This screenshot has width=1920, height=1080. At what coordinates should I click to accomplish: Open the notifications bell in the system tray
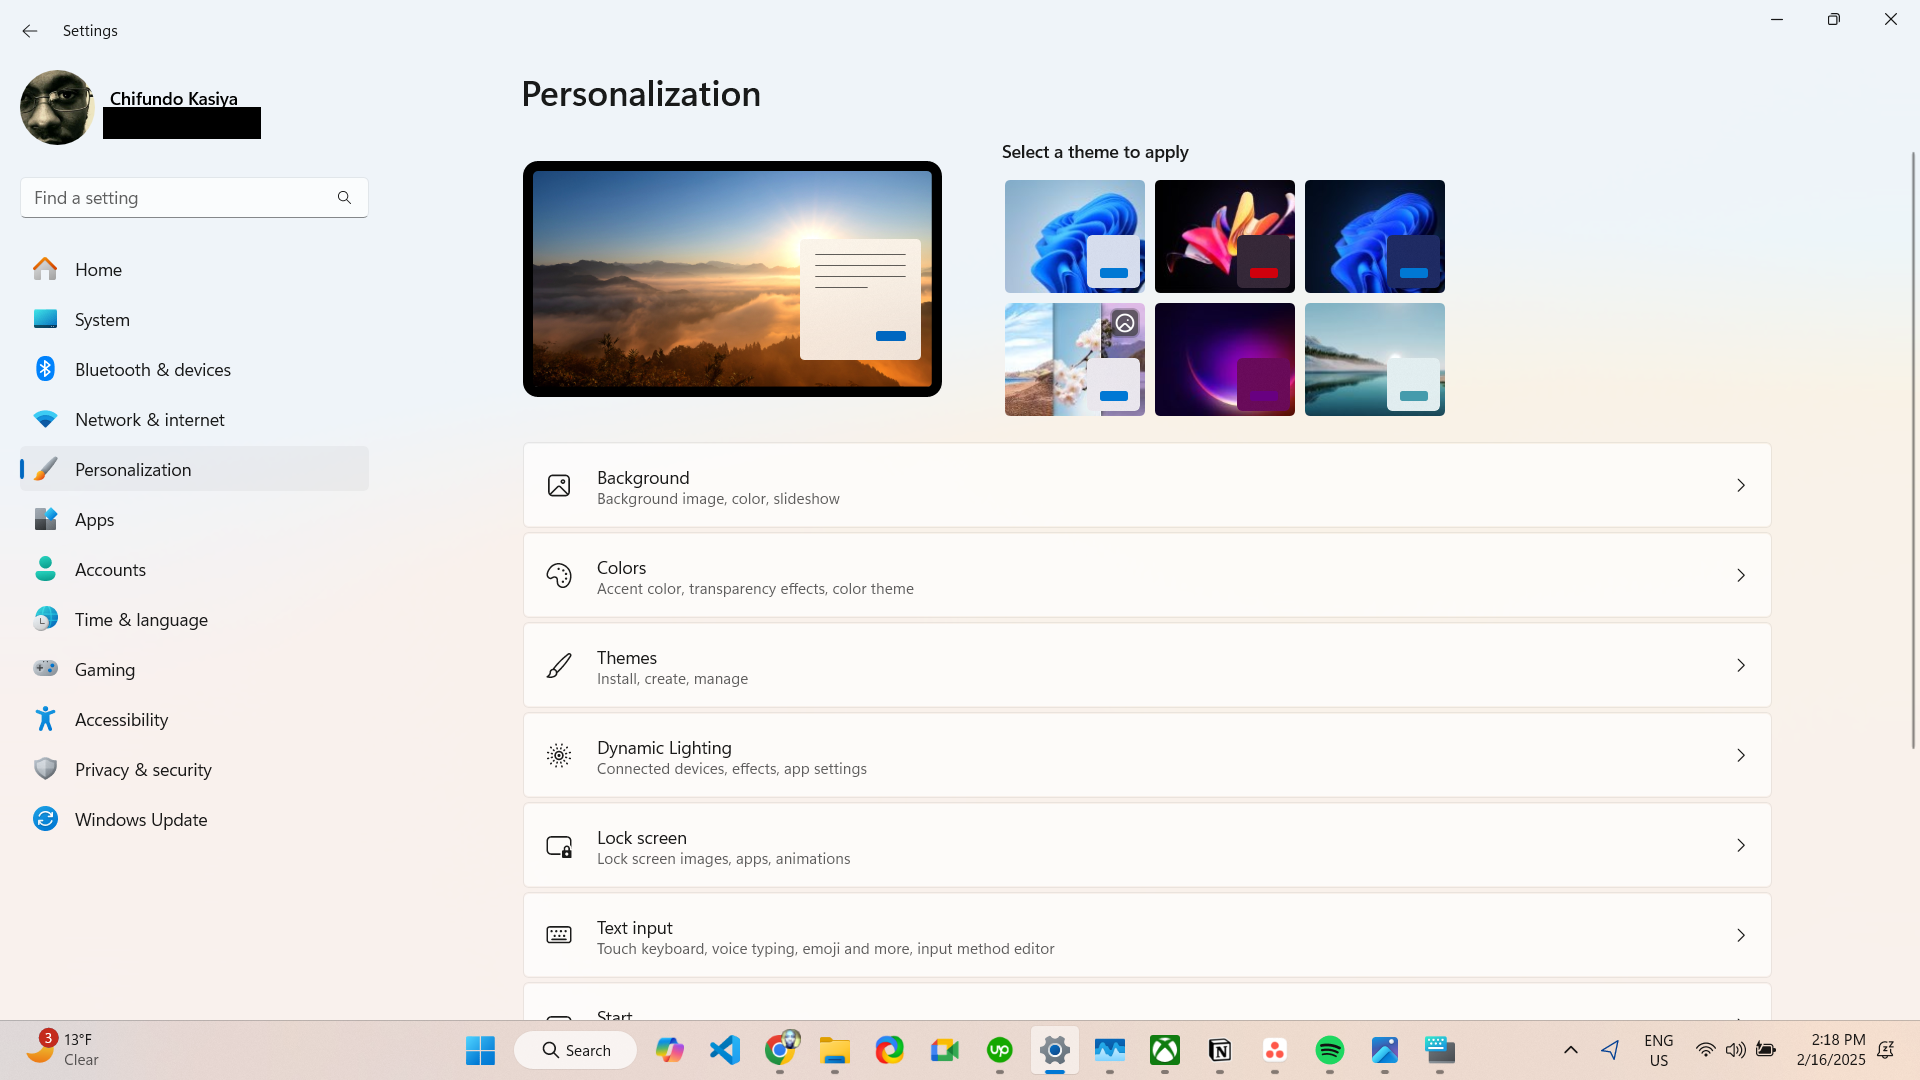point(1886,1050)
